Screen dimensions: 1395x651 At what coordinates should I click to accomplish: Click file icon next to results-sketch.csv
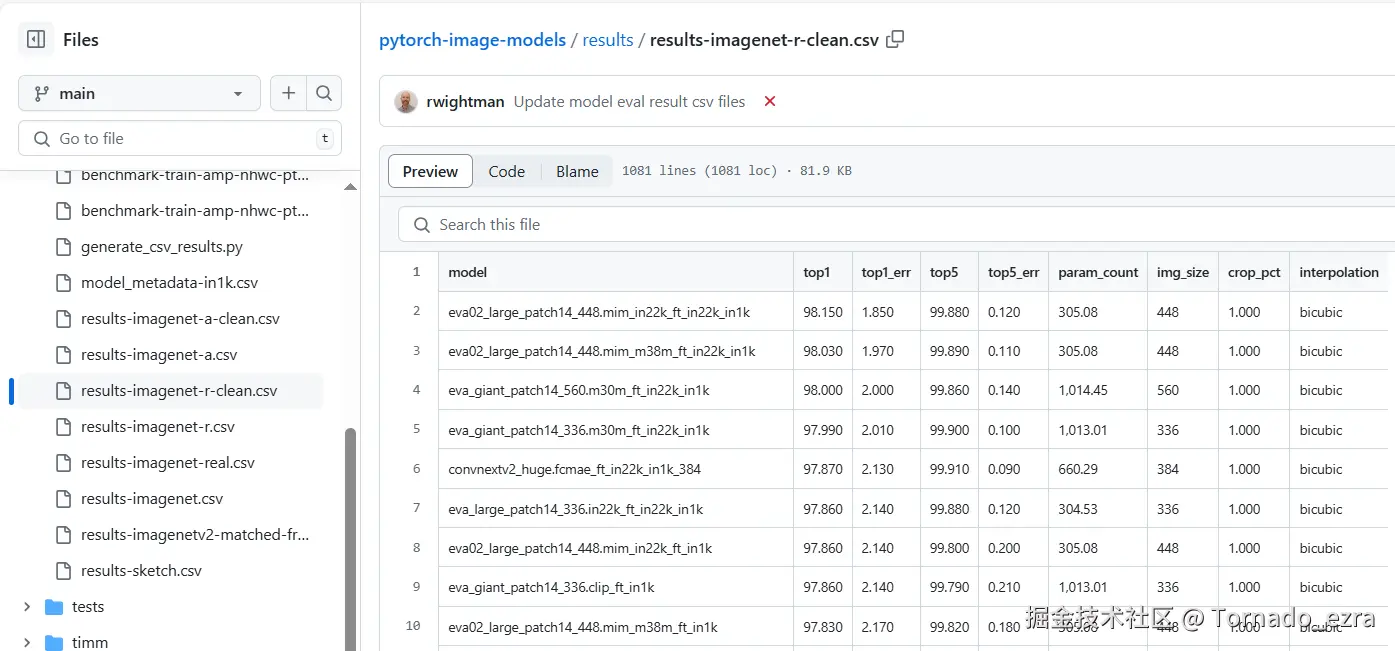coord(63,571)
